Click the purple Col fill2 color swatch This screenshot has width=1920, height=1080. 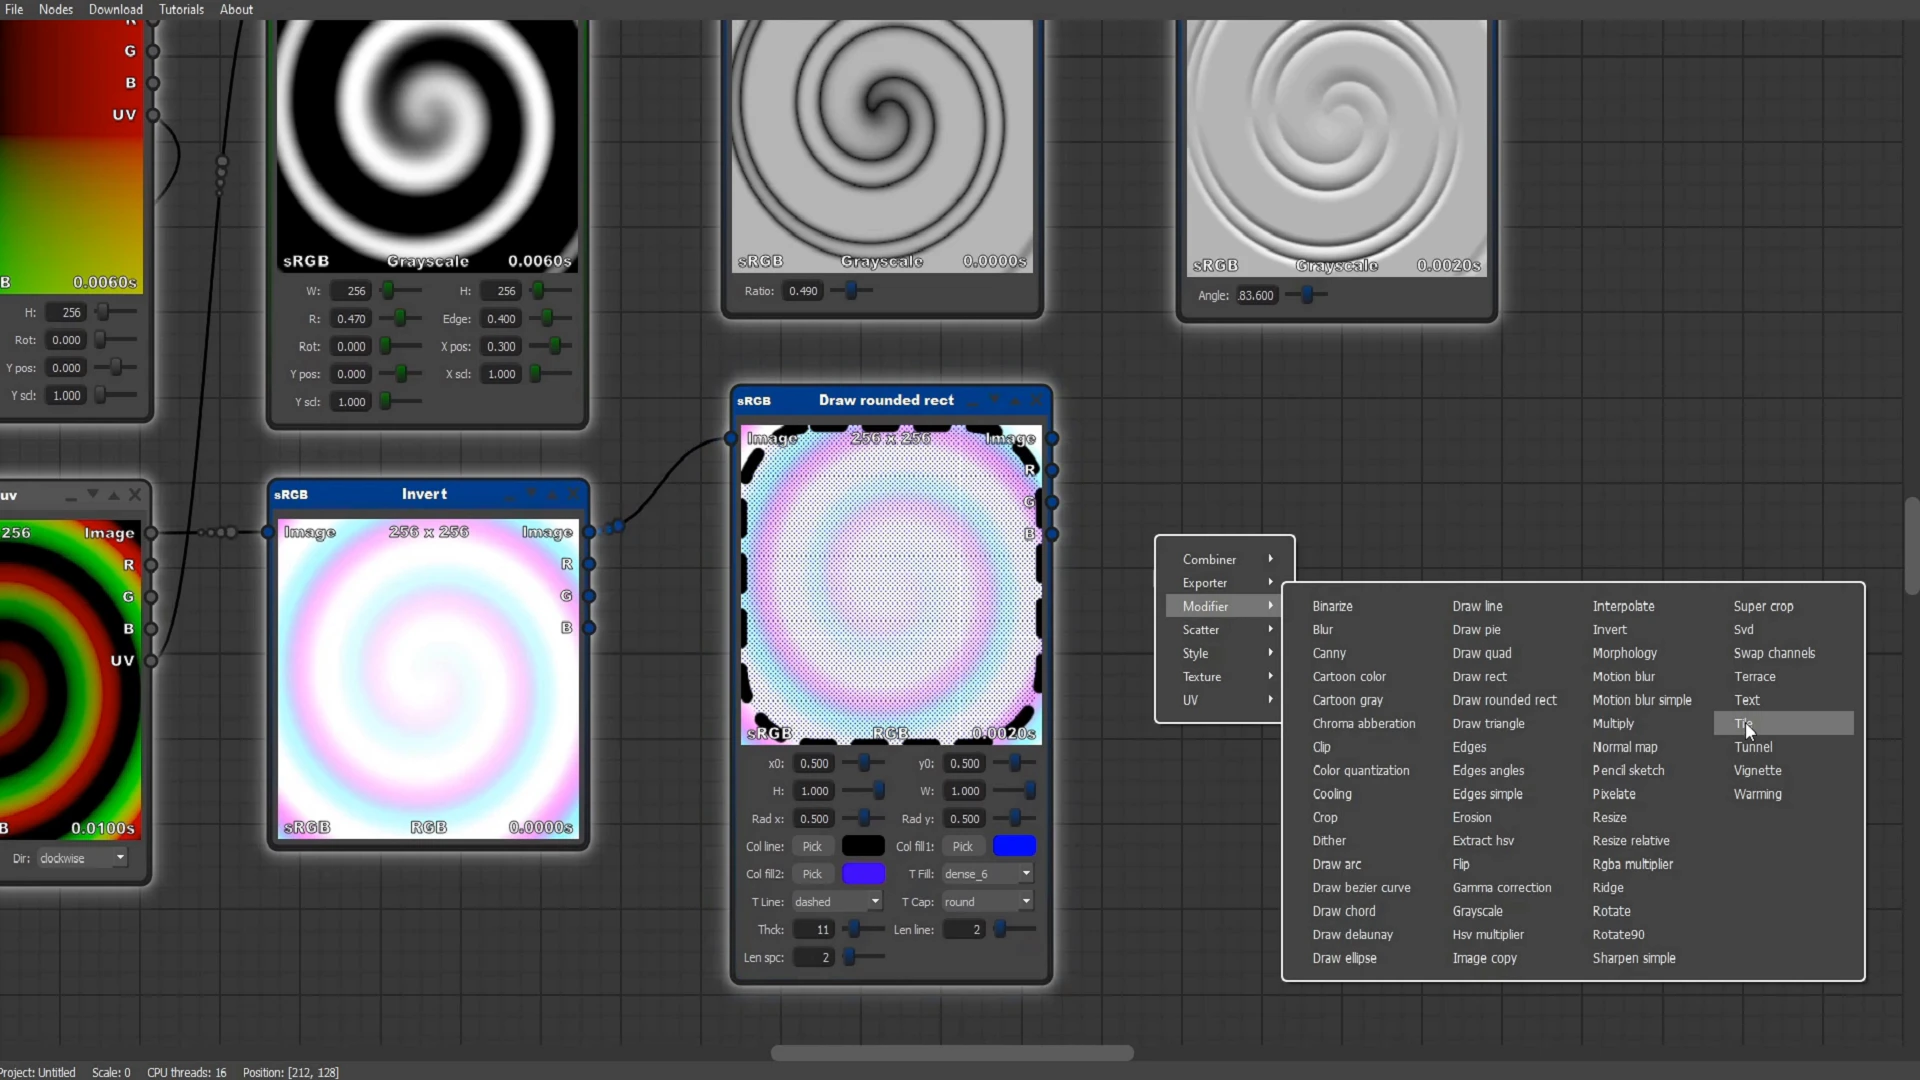[x=863, y=874]
